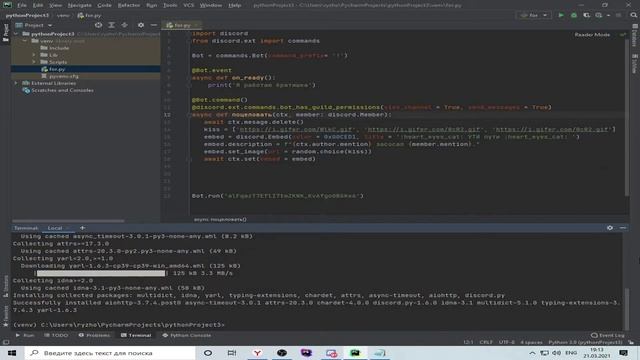Expand the Scripts folder
640x360 pixels.
point(34,62)
